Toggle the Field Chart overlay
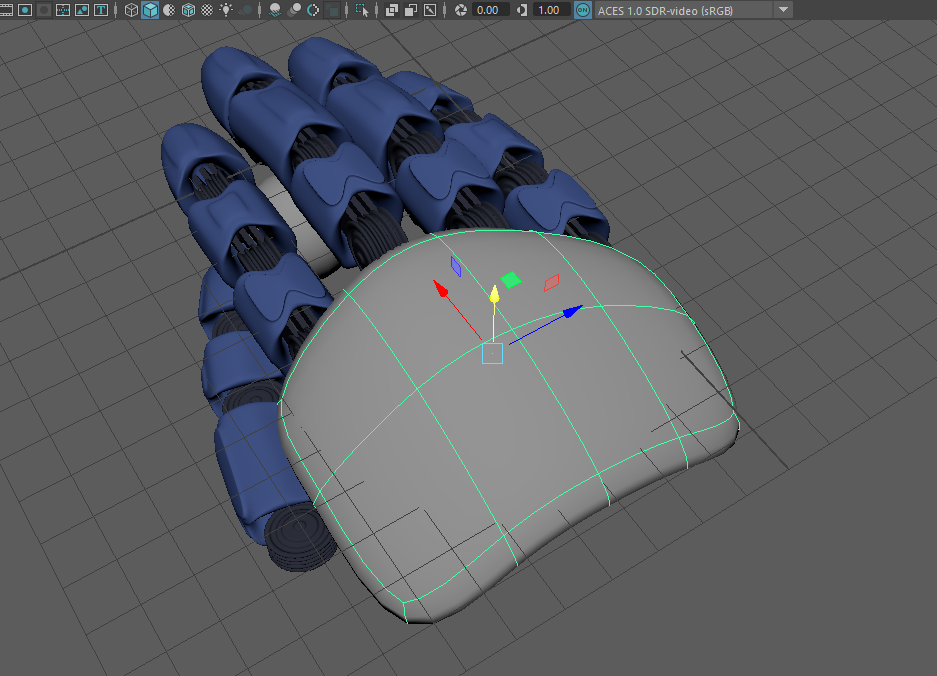The width and height of the screenshot is (937, 676). pyautogui.click(x=63, y=10)
